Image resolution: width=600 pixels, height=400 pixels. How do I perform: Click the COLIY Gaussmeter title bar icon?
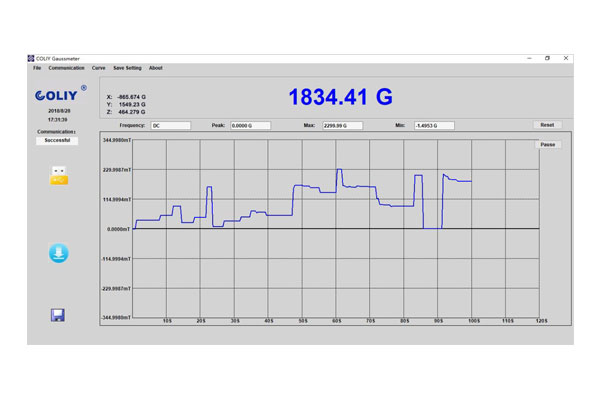point(30,58)
